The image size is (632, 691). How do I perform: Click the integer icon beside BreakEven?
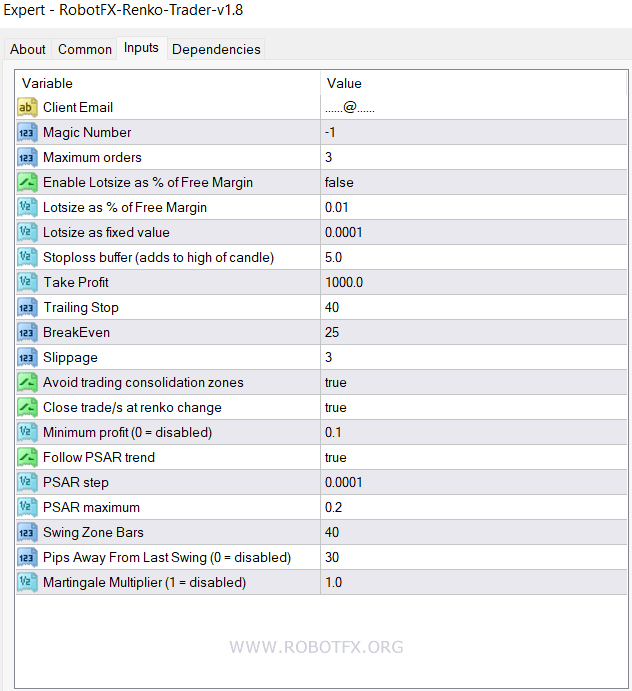click(x=27, y=332)
